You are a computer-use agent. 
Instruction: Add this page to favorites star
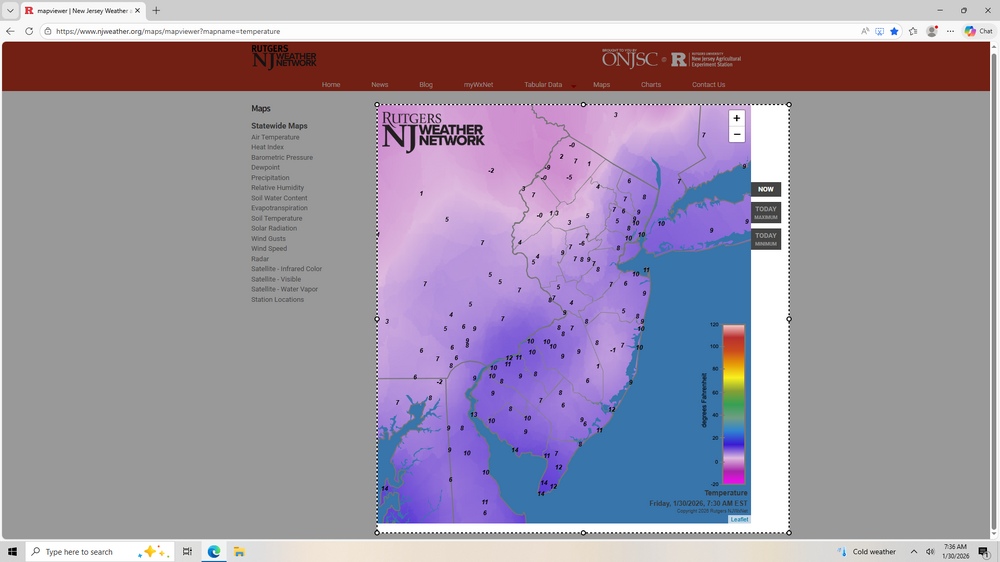click(894, 31)
